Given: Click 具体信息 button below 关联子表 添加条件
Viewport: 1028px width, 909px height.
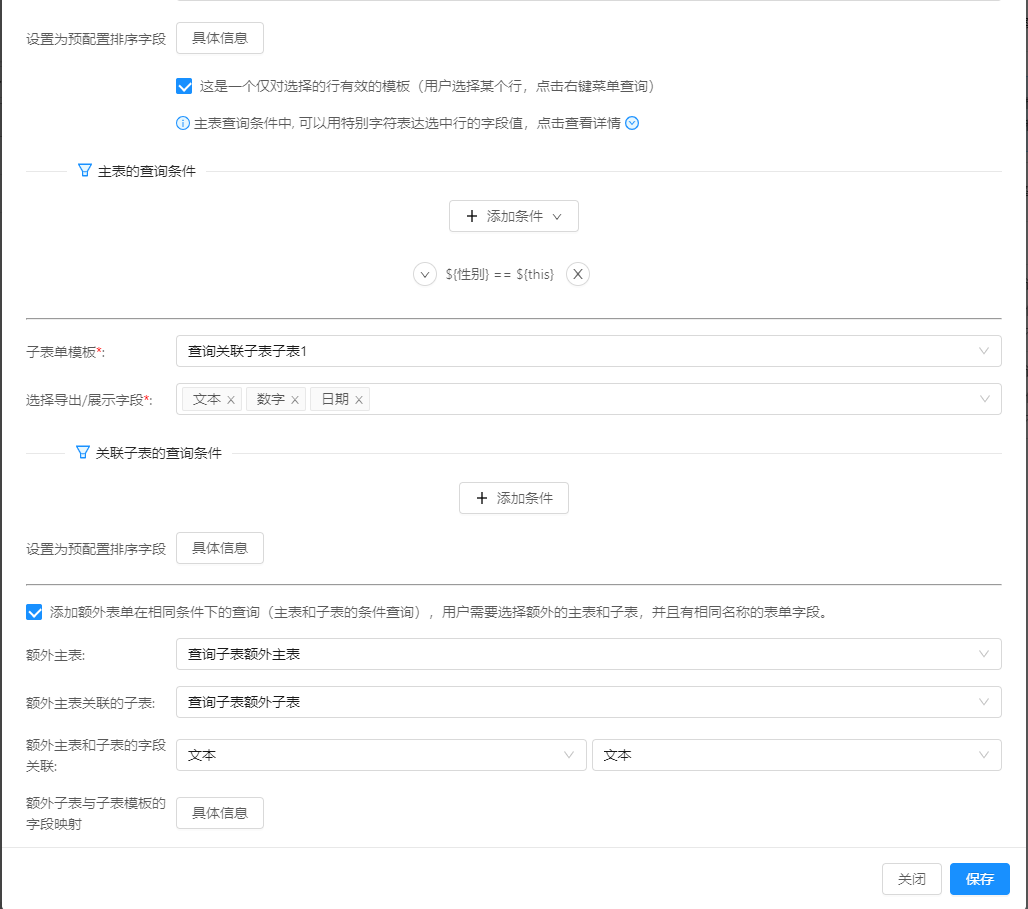Looking at the screenshot, I should [220, 548].
